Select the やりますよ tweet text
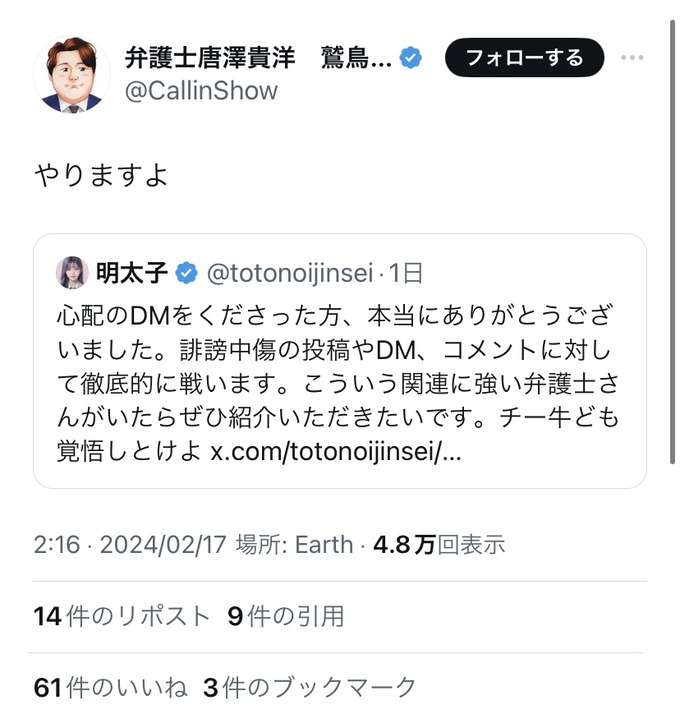The width and height of the screenshot is (680, 714). (x=101, y=175)
